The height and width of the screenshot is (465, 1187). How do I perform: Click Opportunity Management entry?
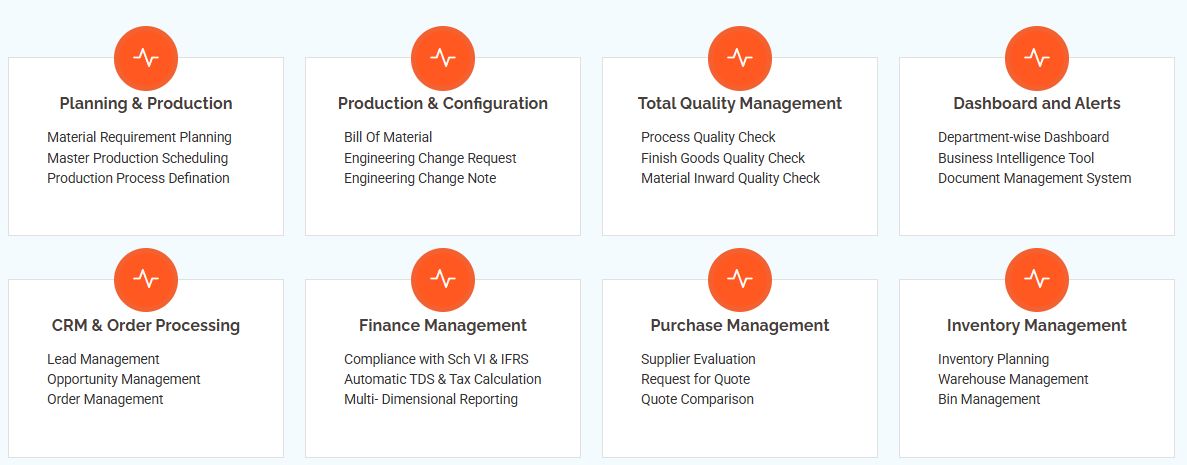coord(123,379)
